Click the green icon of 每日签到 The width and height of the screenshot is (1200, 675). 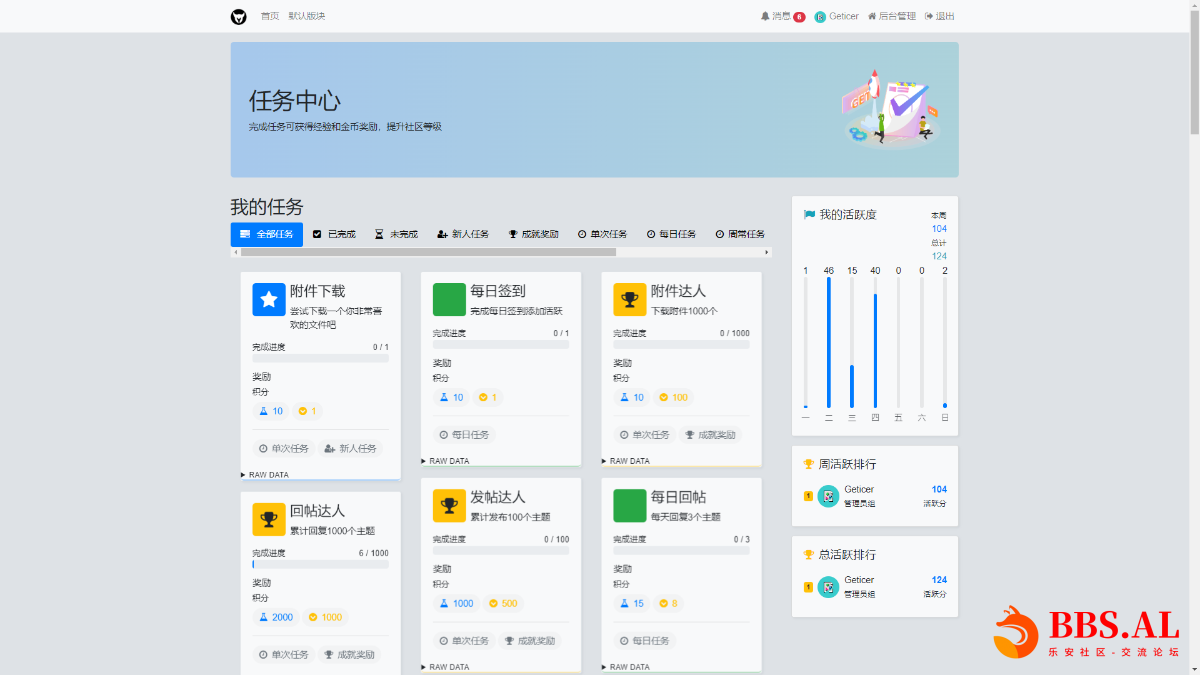(x=449, y=299)
